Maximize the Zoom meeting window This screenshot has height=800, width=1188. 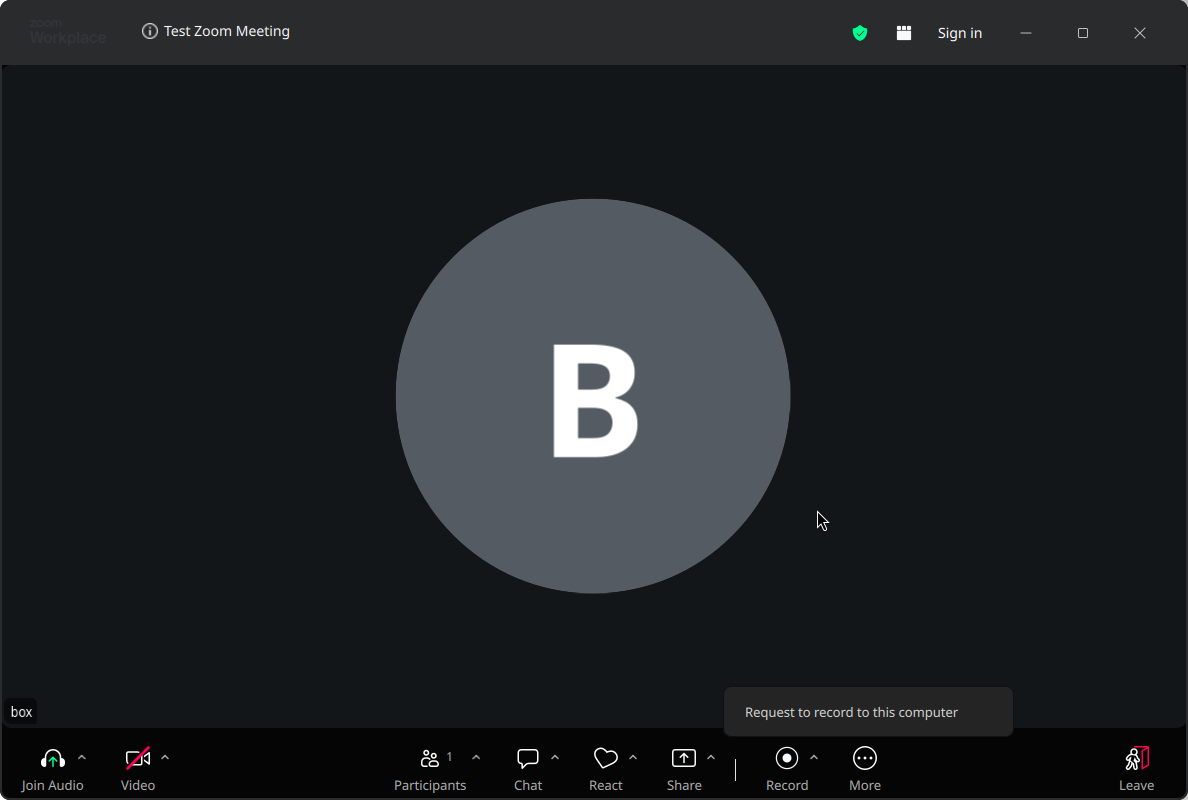pos(1083,33)
